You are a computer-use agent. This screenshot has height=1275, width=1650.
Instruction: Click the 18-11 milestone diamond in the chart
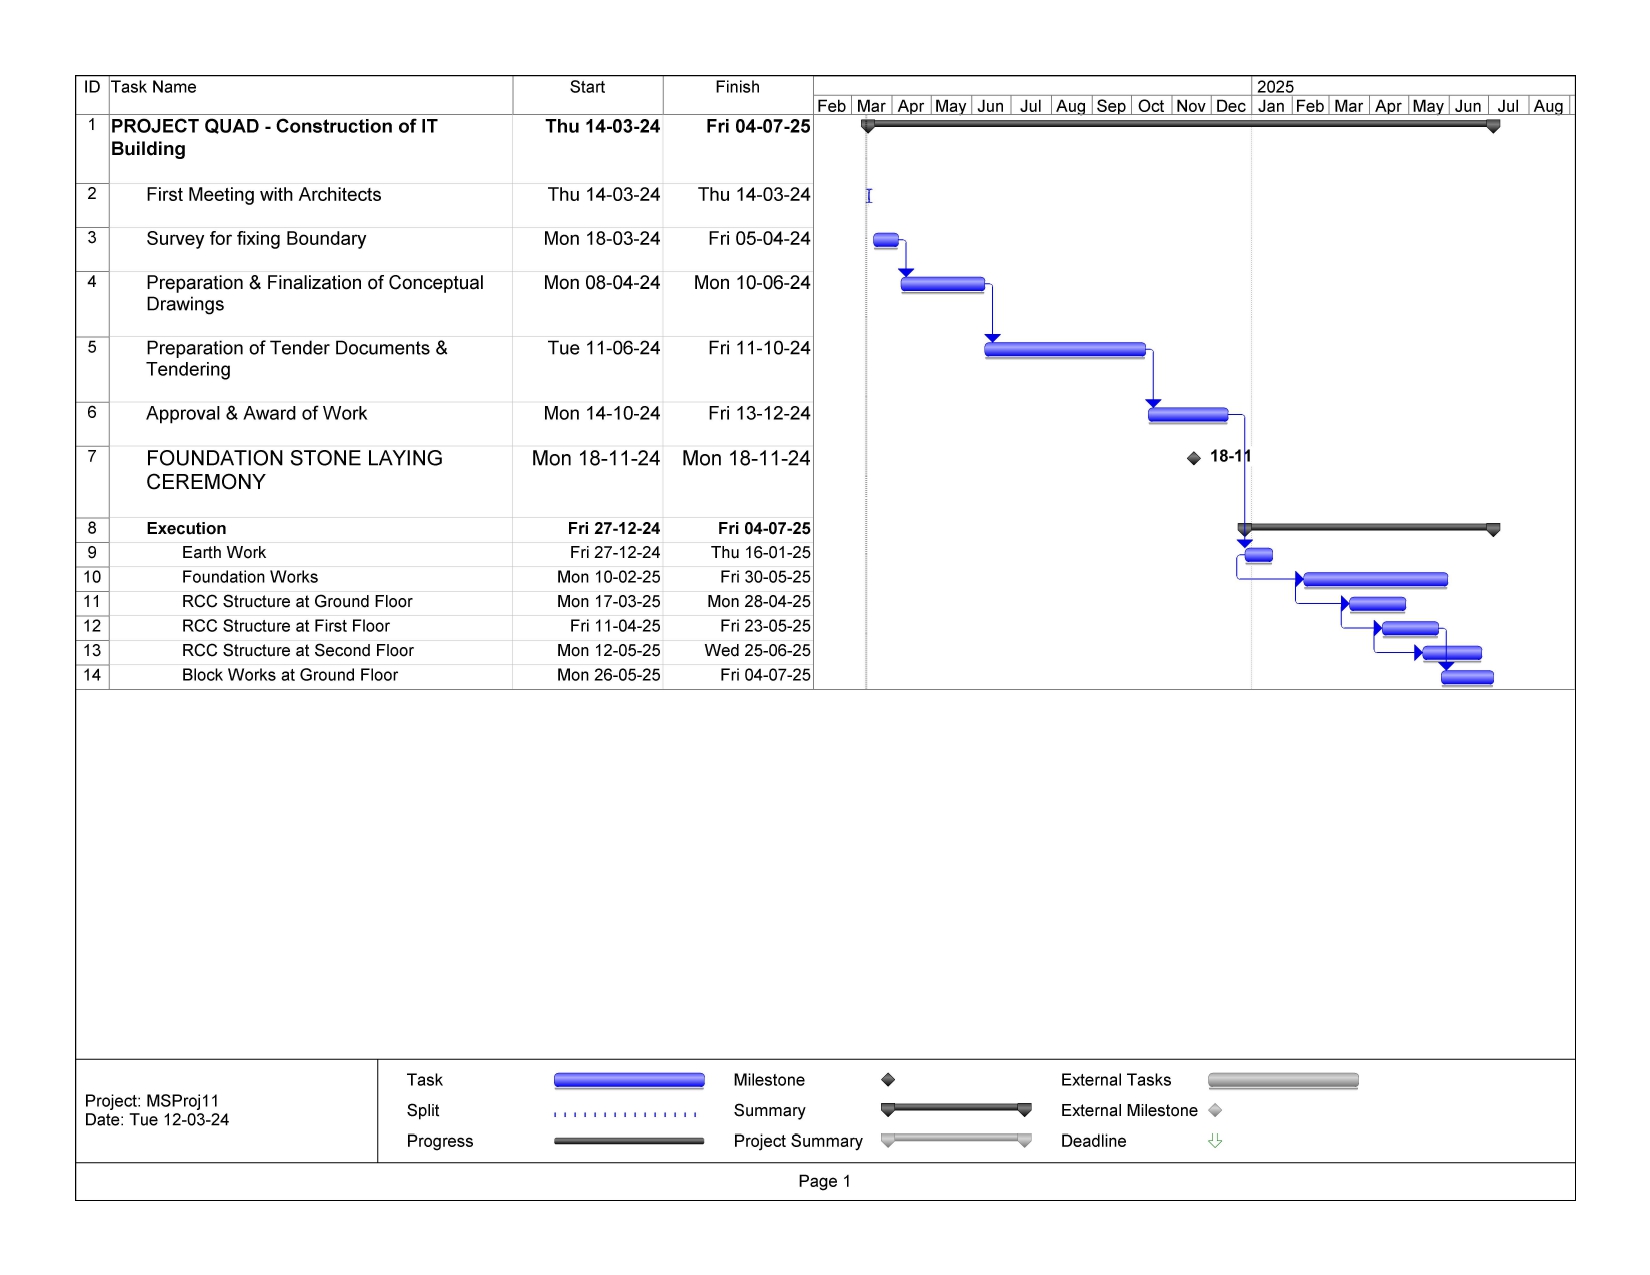coord(1193,459)
